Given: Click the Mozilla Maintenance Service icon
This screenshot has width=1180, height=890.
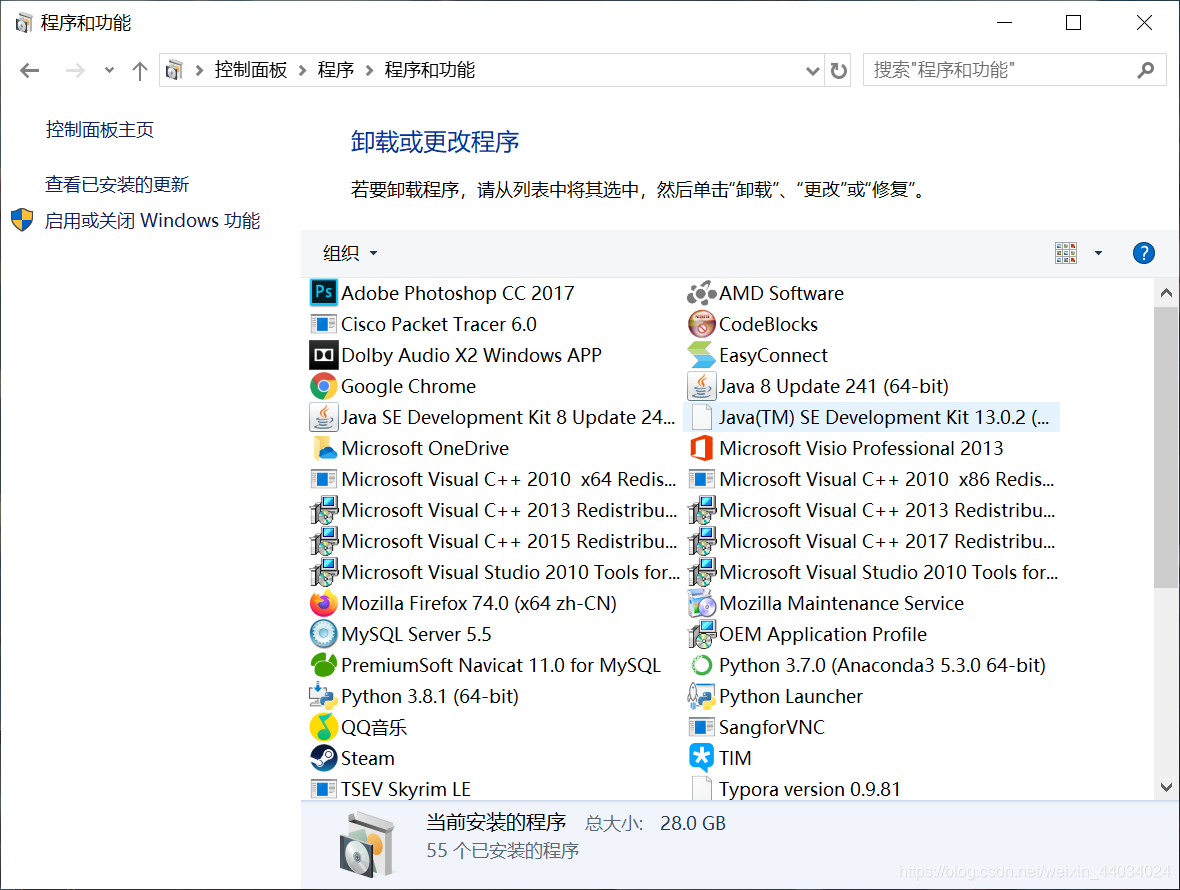Looking at the screenshot, I should point(701,603).
